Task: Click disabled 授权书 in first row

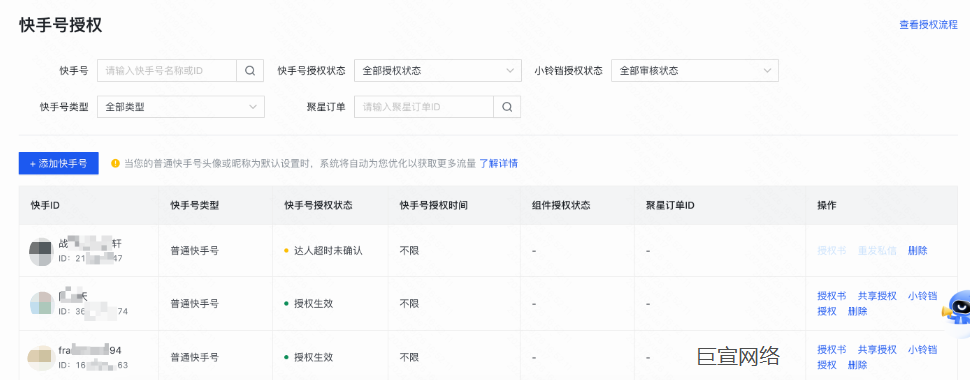Action: (831, 251)
